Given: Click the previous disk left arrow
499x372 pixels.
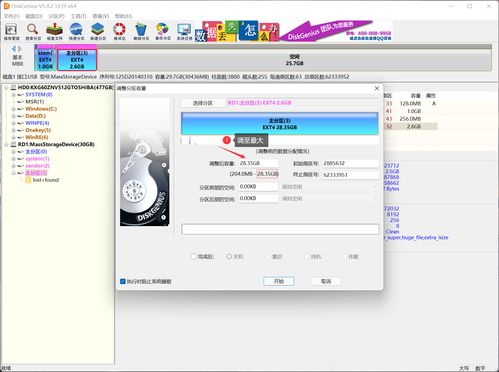Looking at the screenshot, I should point(14,49).
